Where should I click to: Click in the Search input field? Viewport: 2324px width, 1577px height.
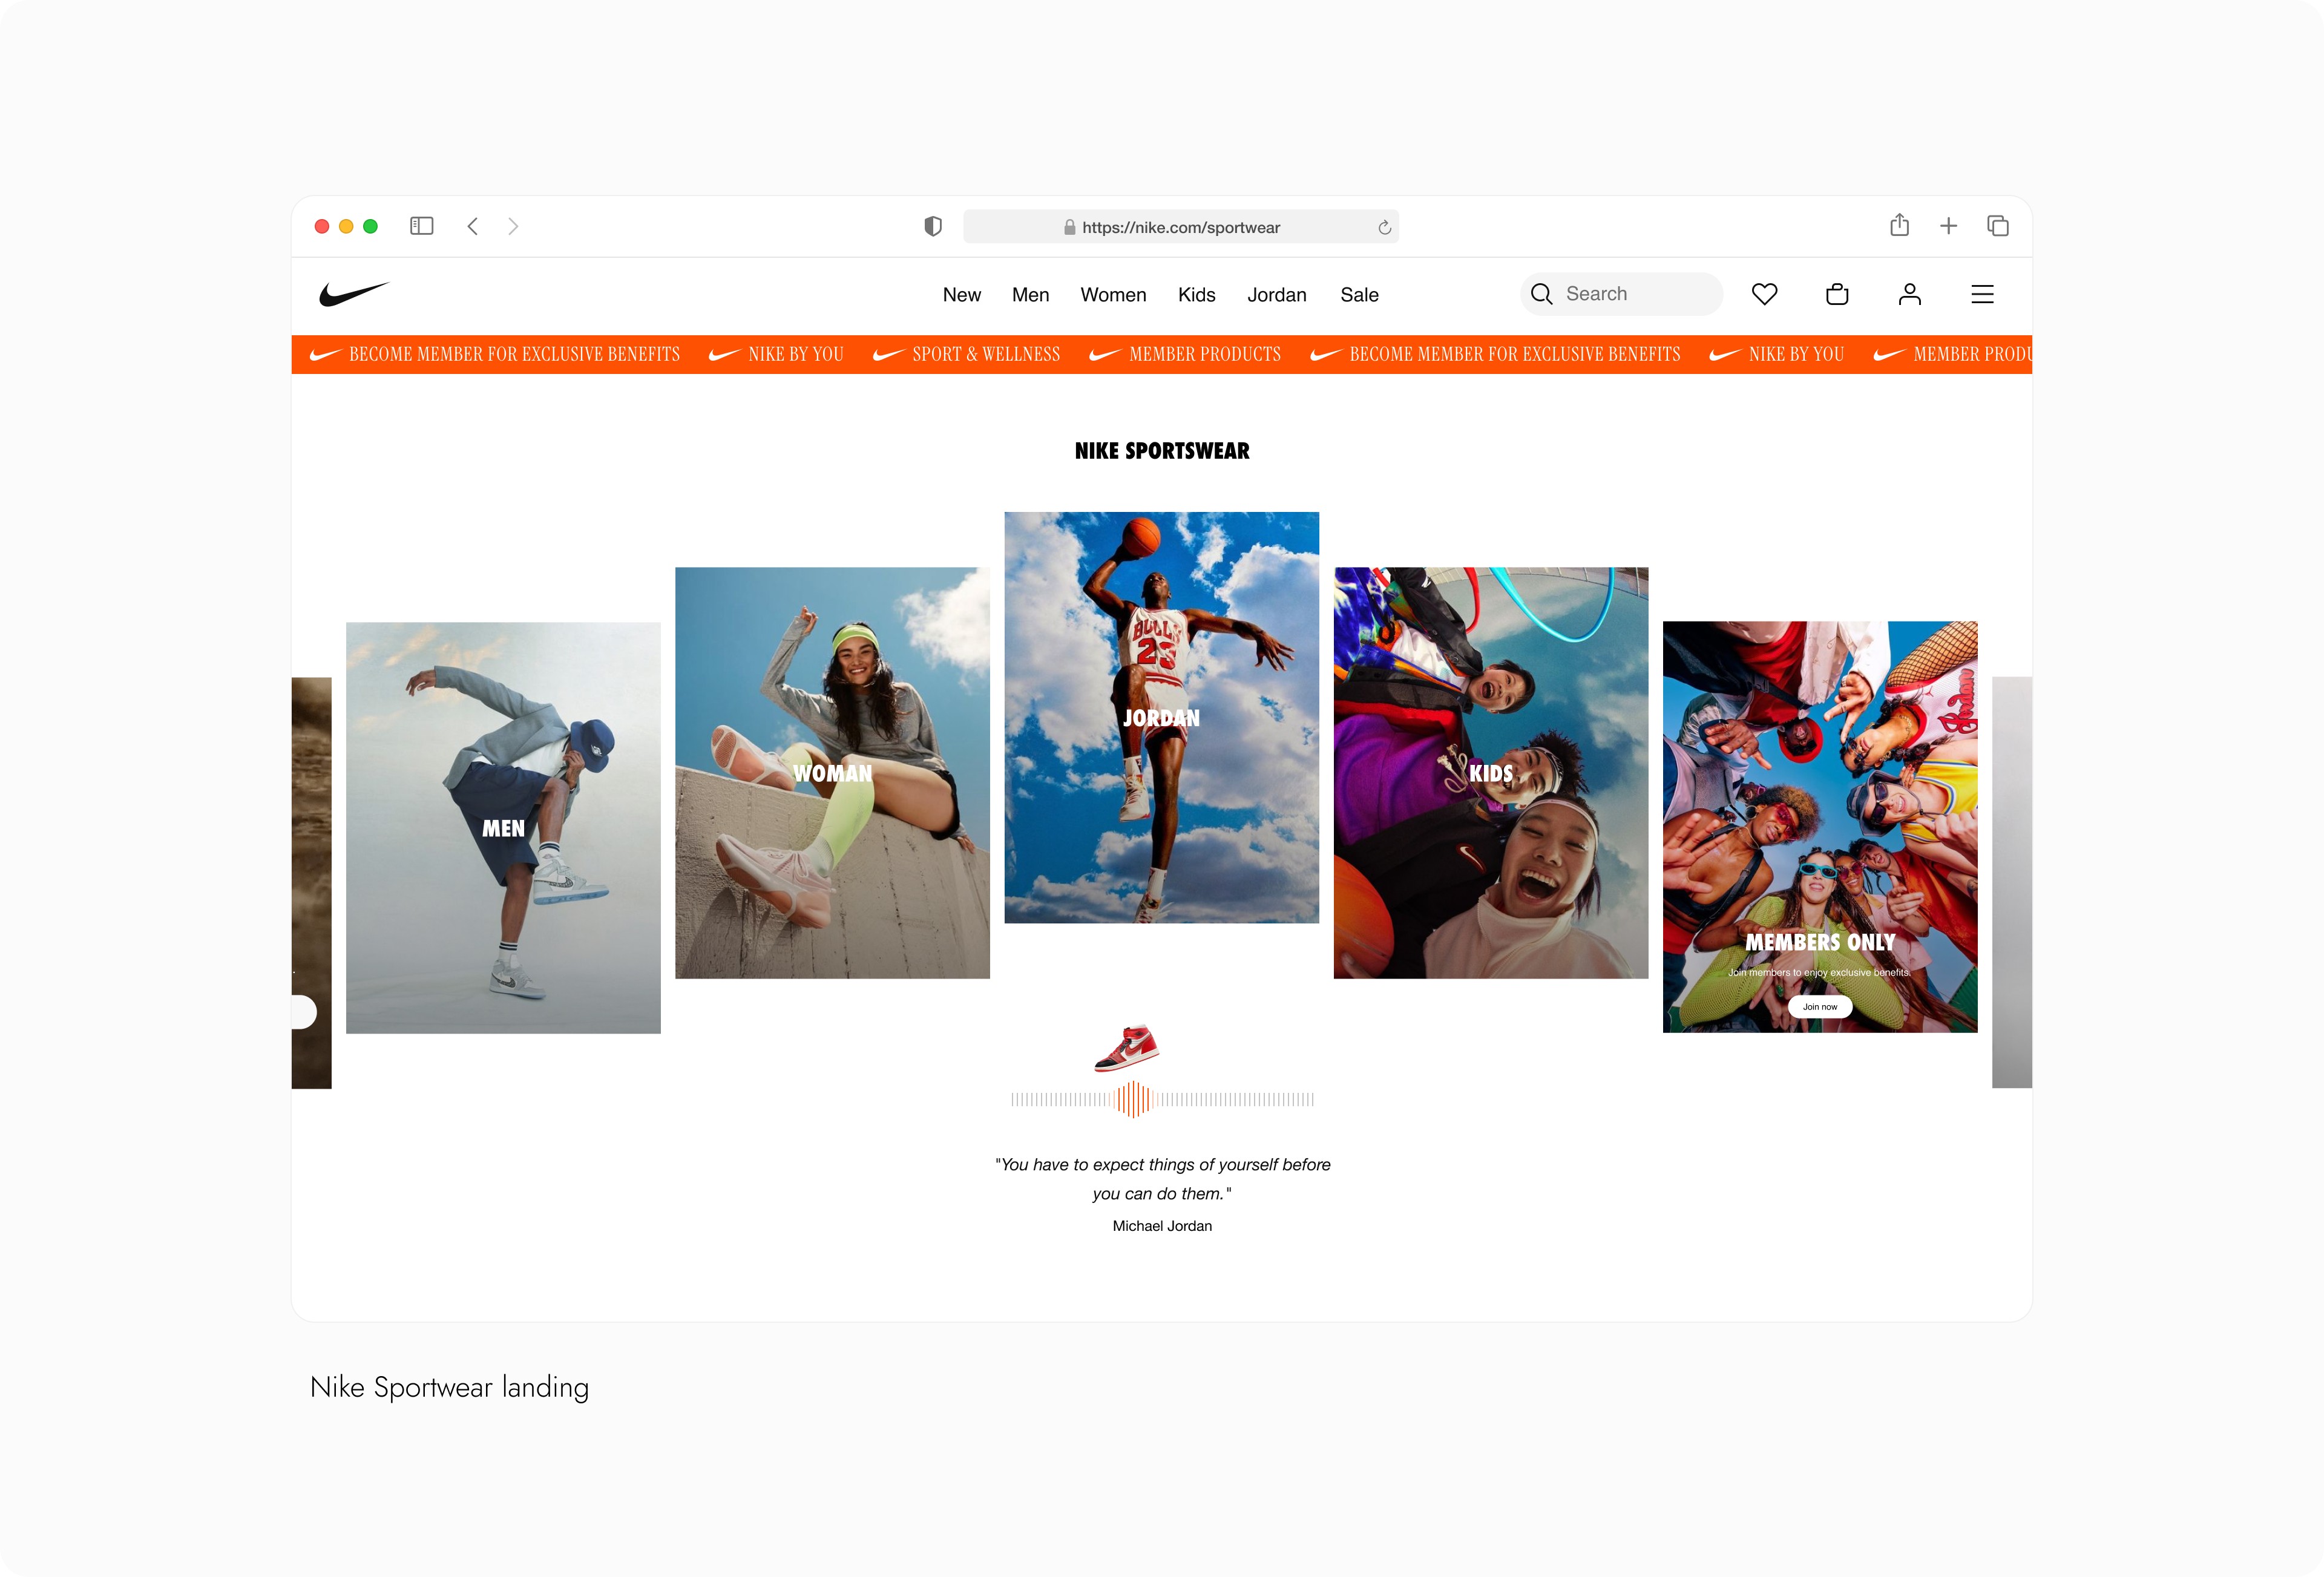click(1621, 294)
